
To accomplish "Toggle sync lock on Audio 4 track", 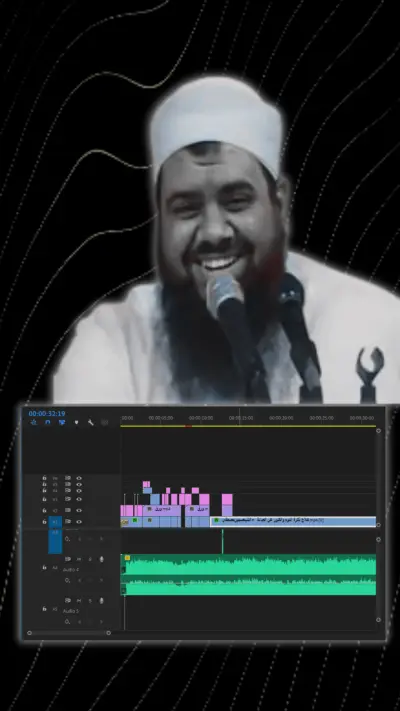I will coord(68,559).
